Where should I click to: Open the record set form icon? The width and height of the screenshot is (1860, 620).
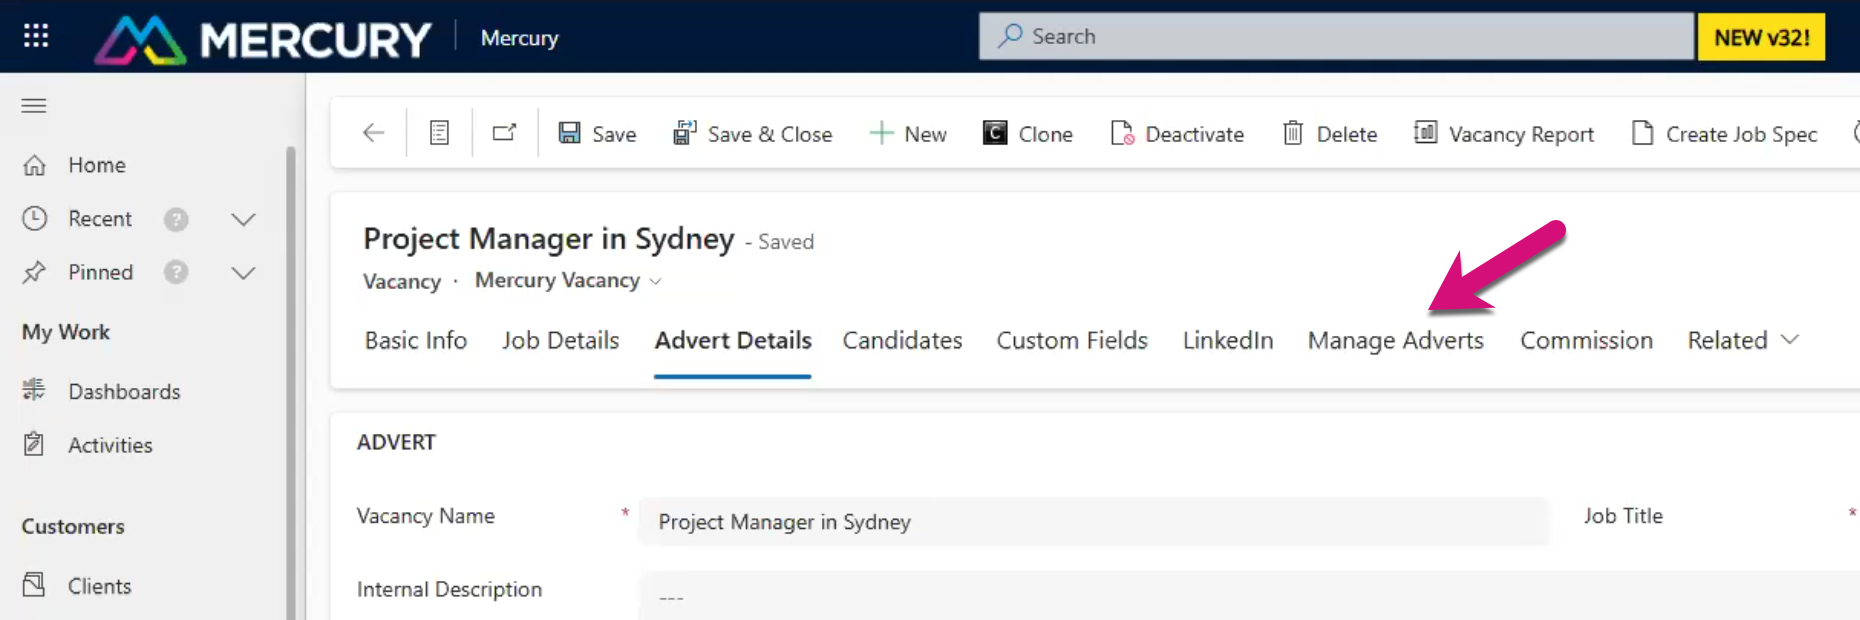pos(439,133)
